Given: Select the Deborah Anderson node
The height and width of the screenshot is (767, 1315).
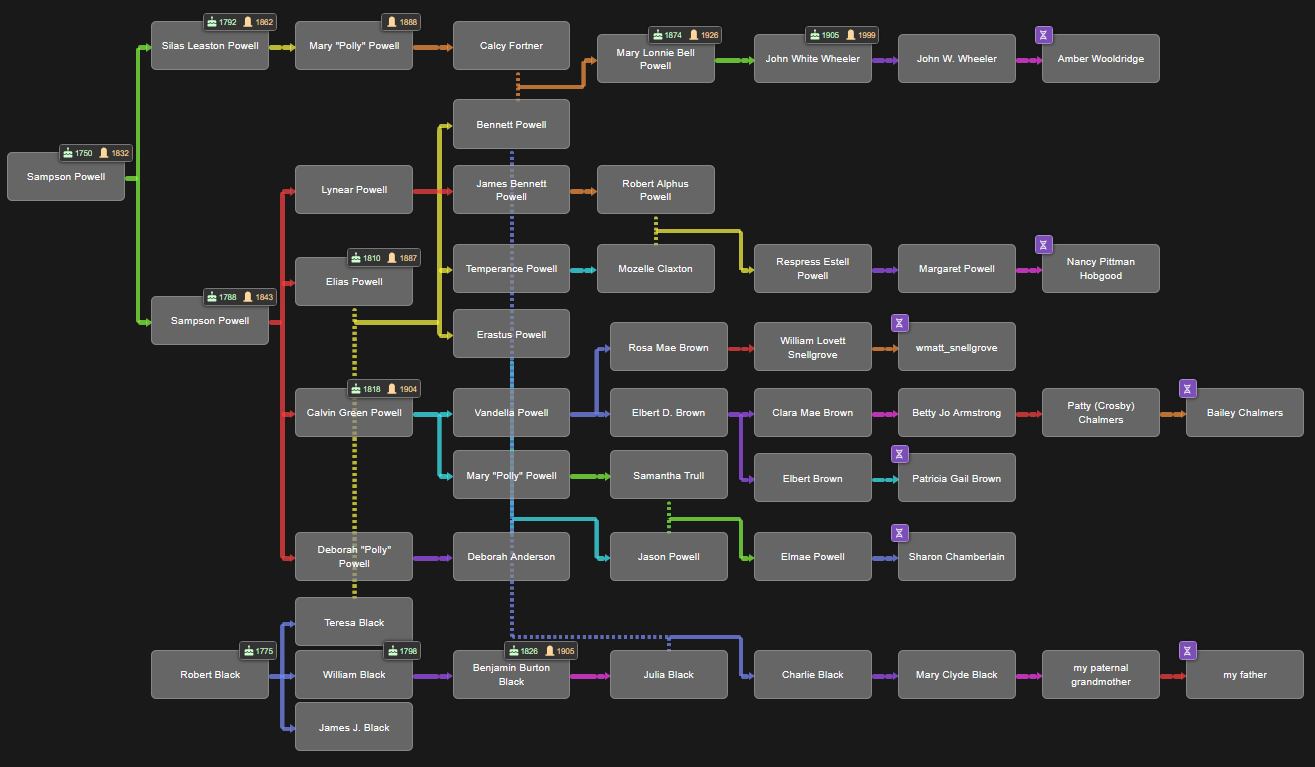Looking at the screenshot, I should click(511, 557).
